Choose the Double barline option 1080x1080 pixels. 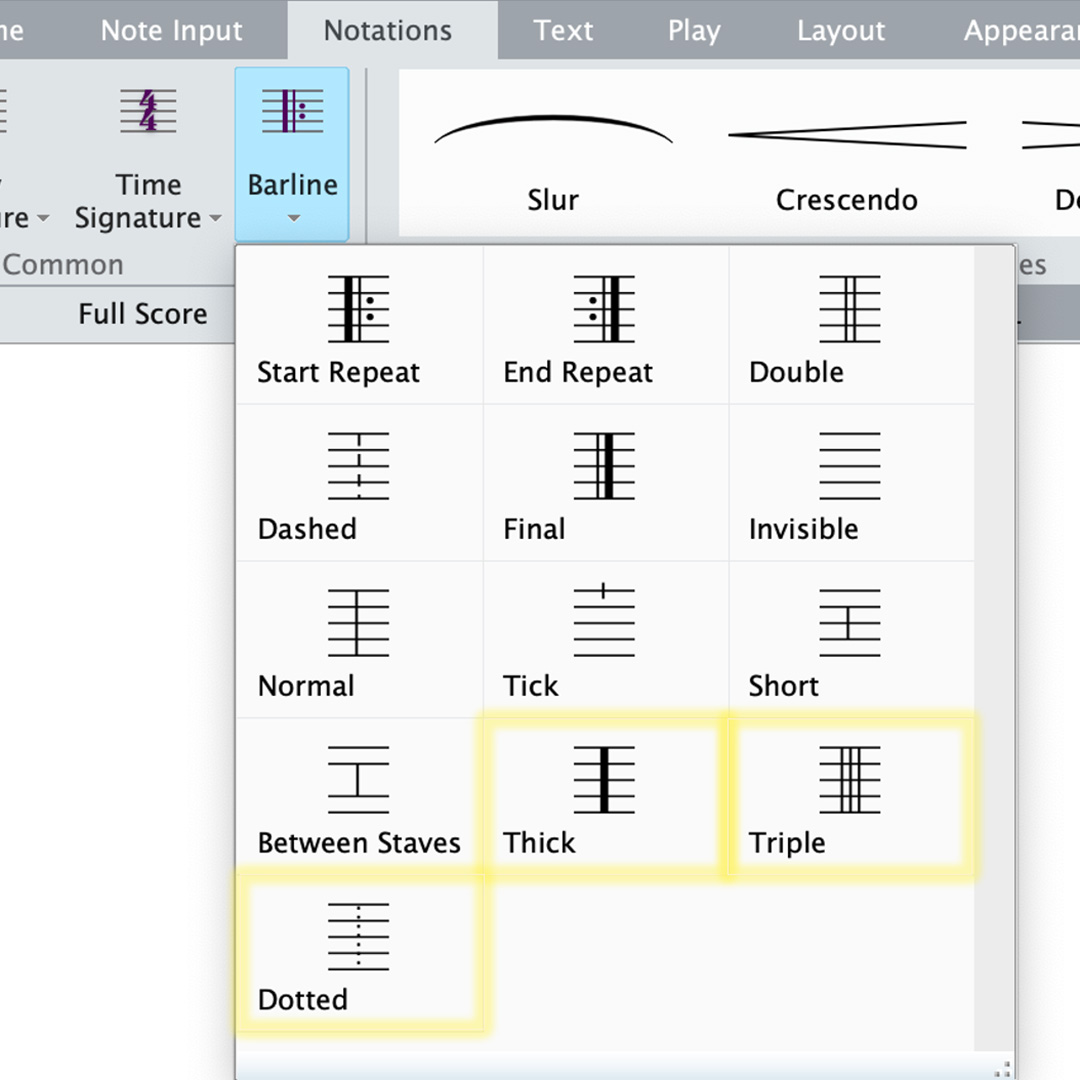851,326
